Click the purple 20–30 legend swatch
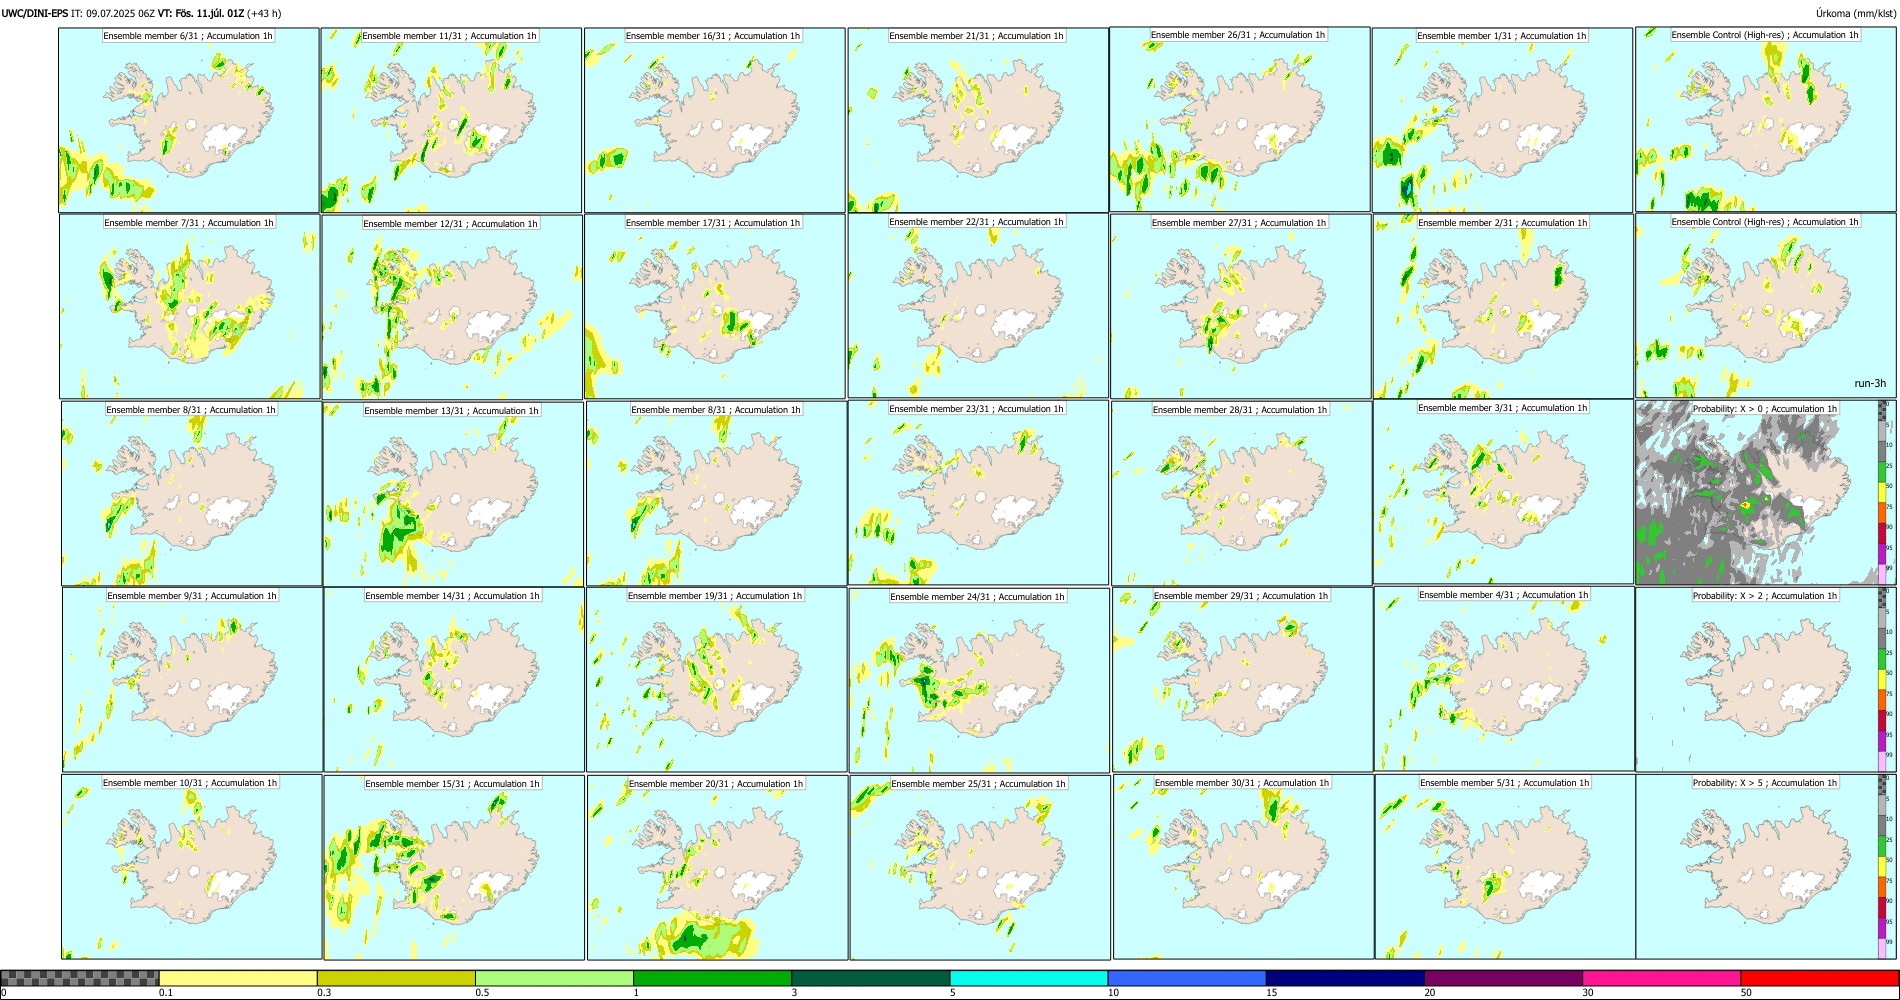This screenshot has height=1000, width=1900. tap(1503, 978)
